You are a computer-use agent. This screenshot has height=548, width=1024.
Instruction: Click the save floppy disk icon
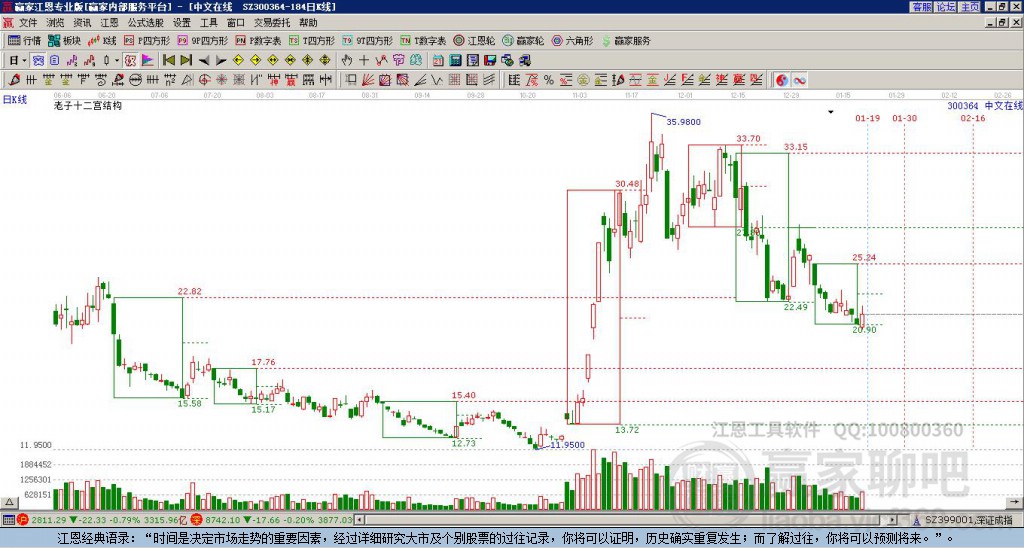coord(490,61)
